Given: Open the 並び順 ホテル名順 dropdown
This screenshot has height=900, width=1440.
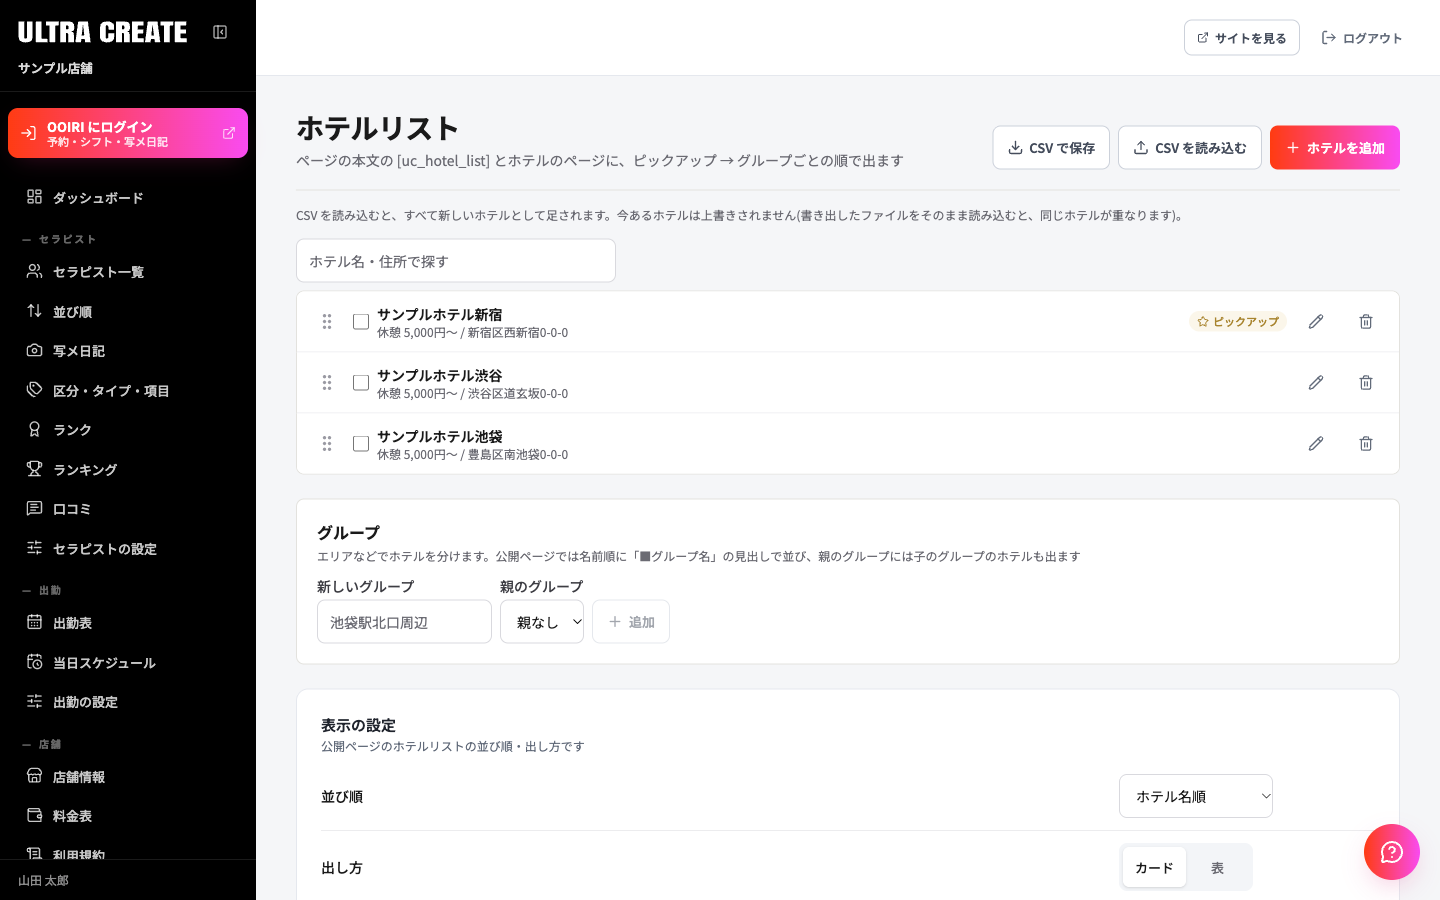Looking at the screenshot, I should (x=1196, y=797).
